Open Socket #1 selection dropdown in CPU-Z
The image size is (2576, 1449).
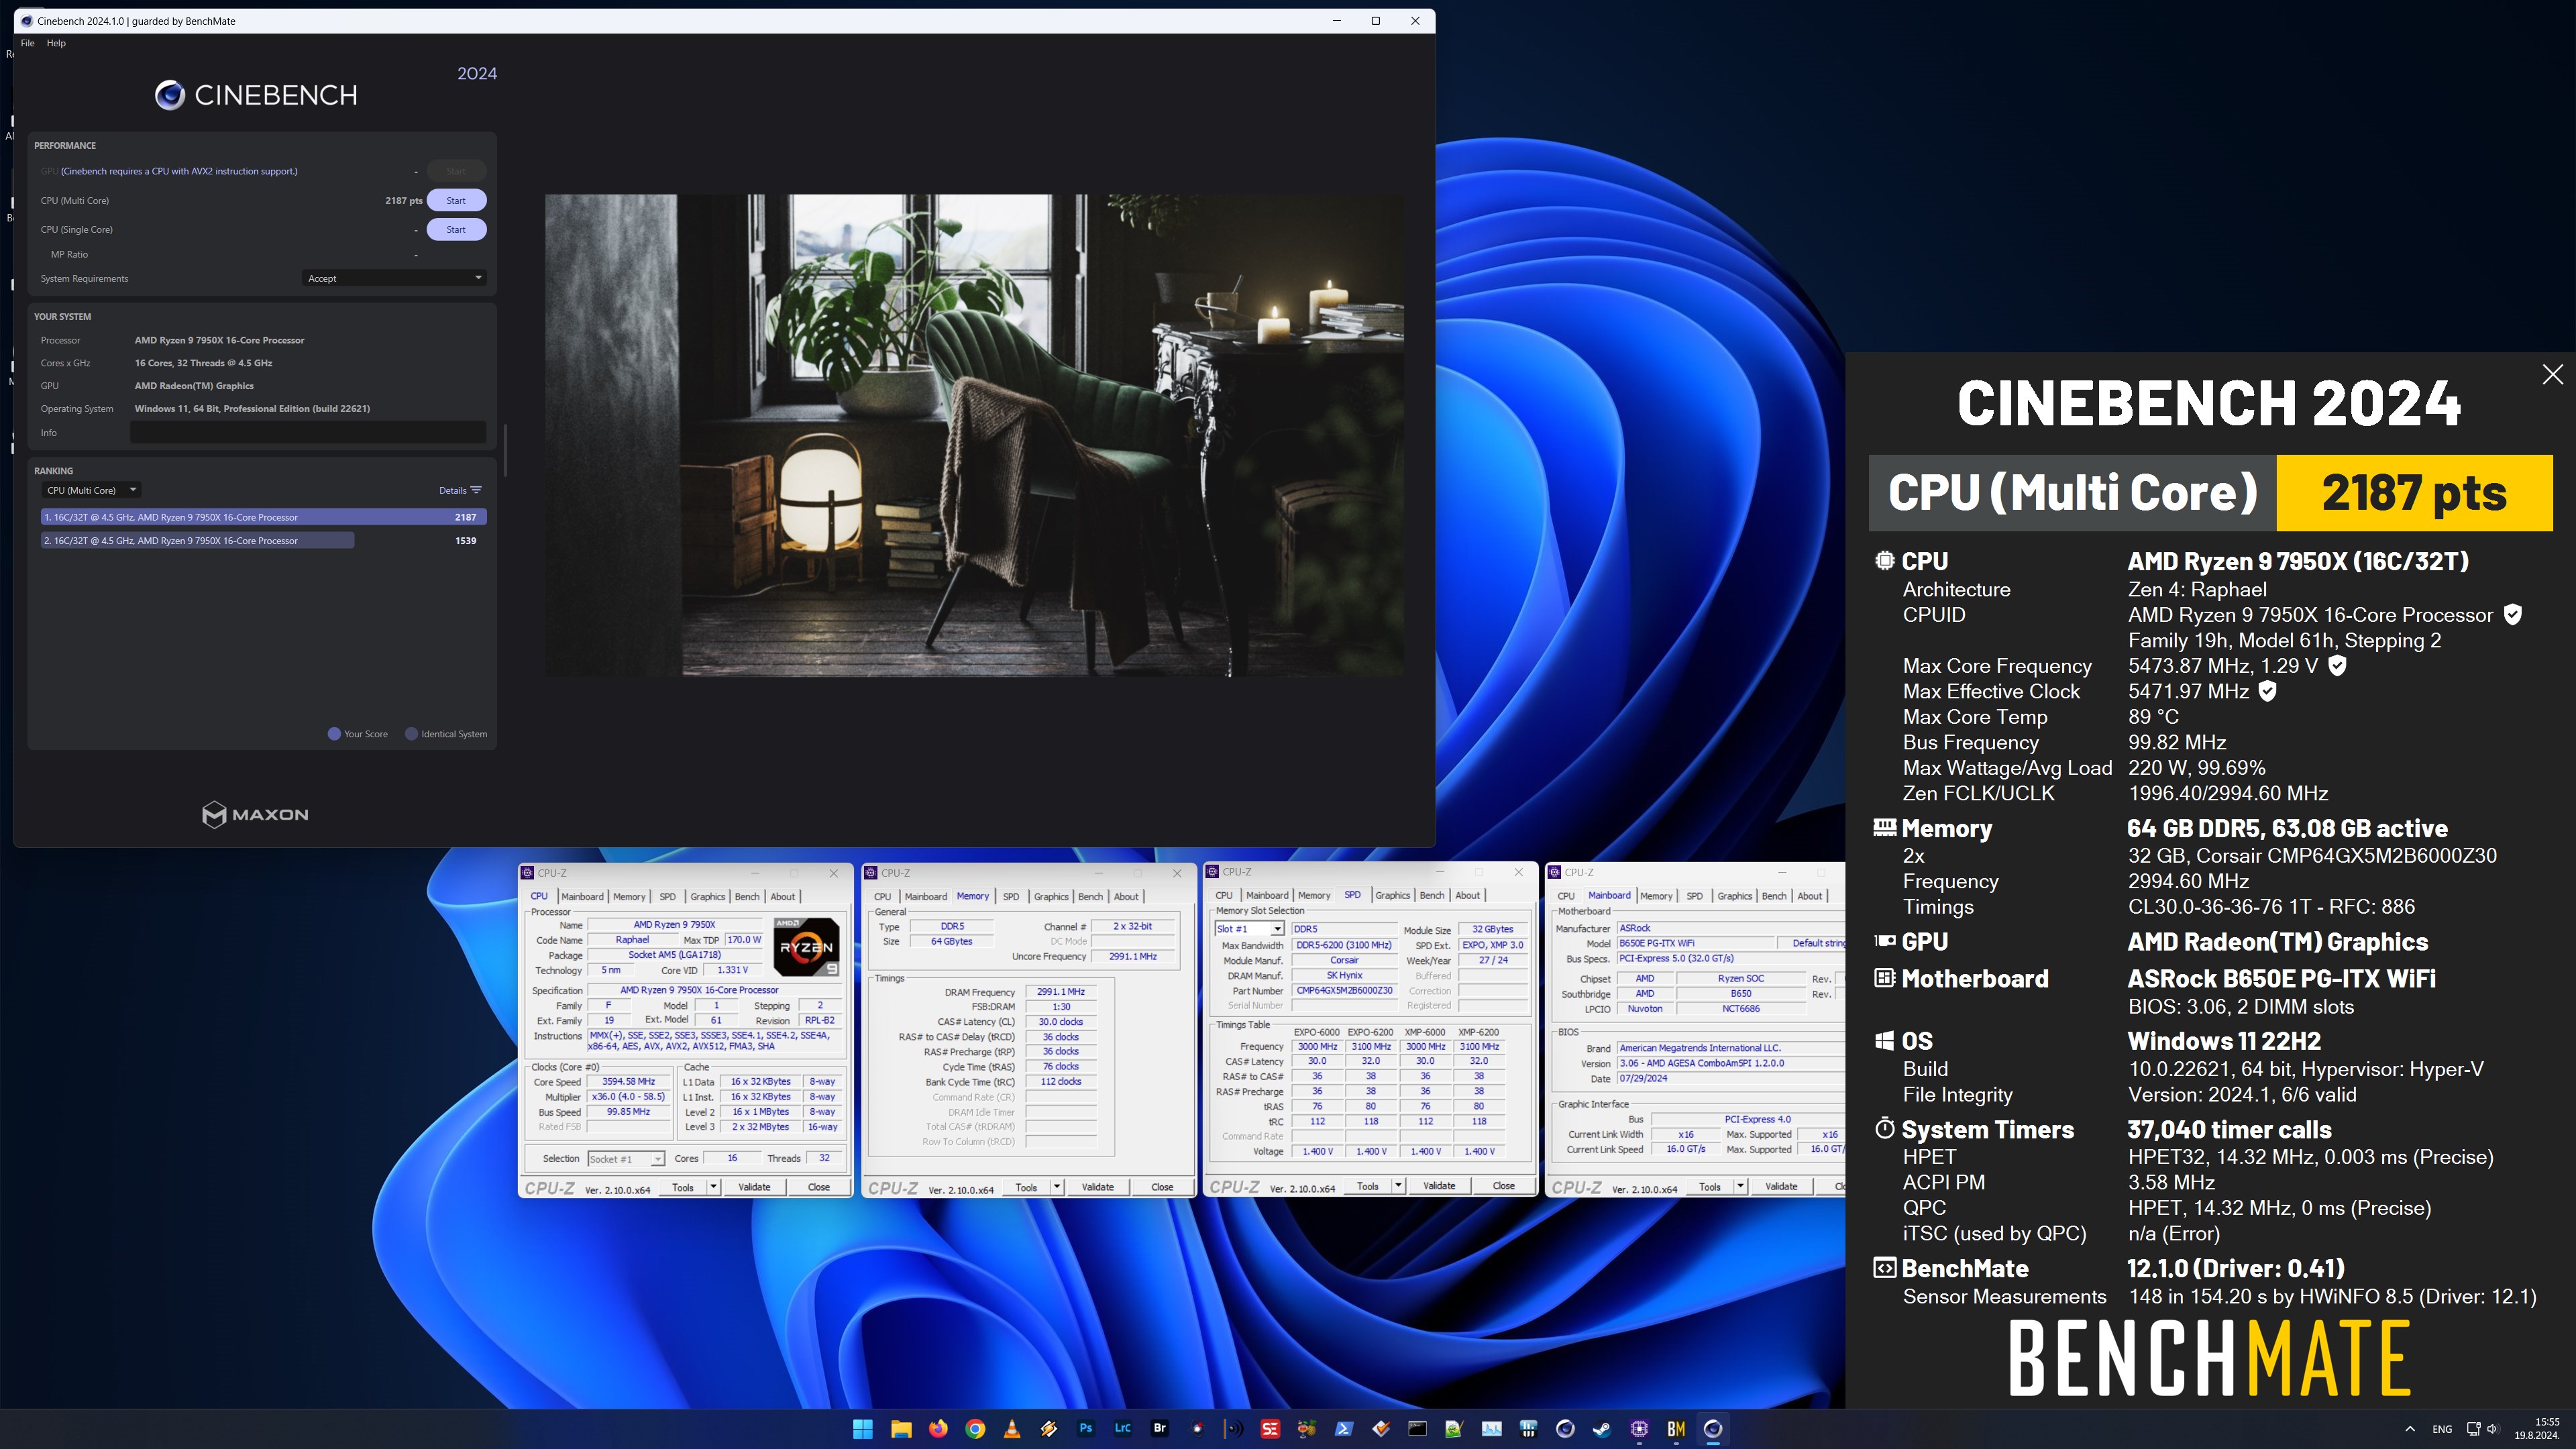[626, 1159]
